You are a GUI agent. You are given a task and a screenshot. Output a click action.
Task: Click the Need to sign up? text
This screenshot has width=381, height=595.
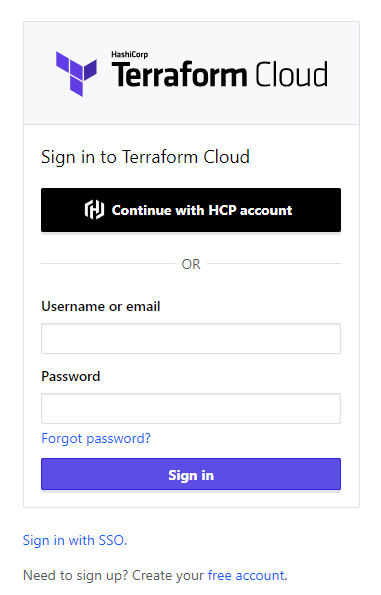(76, 575)
